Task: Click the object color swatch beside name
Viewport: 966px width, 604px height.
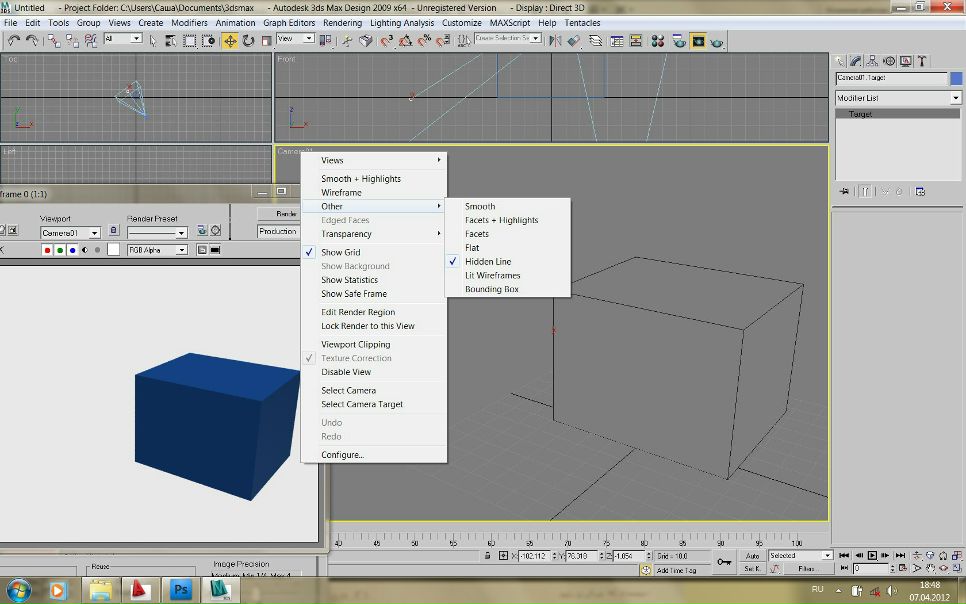Action: click(x=956, y=78)
